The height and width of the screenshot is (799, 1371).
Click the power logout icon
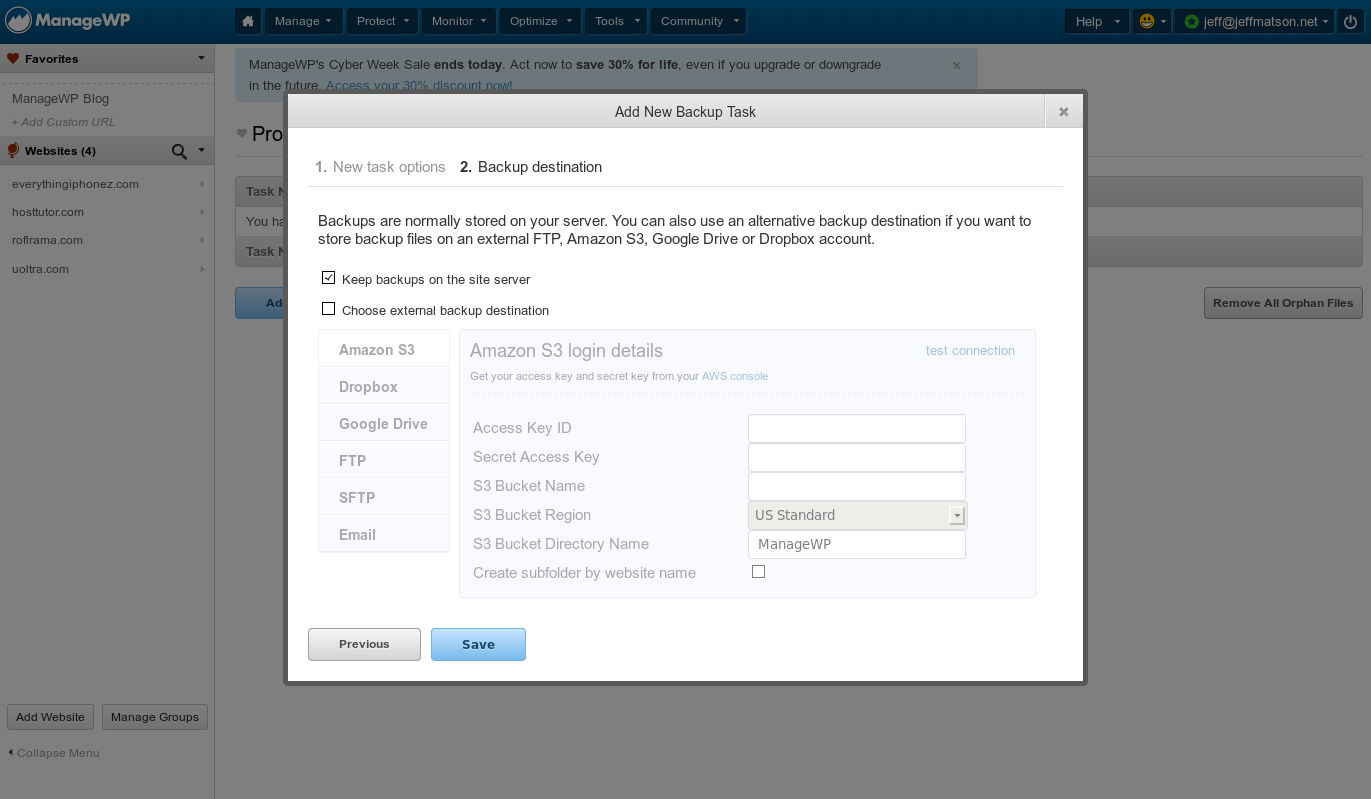coord(1351,21)
